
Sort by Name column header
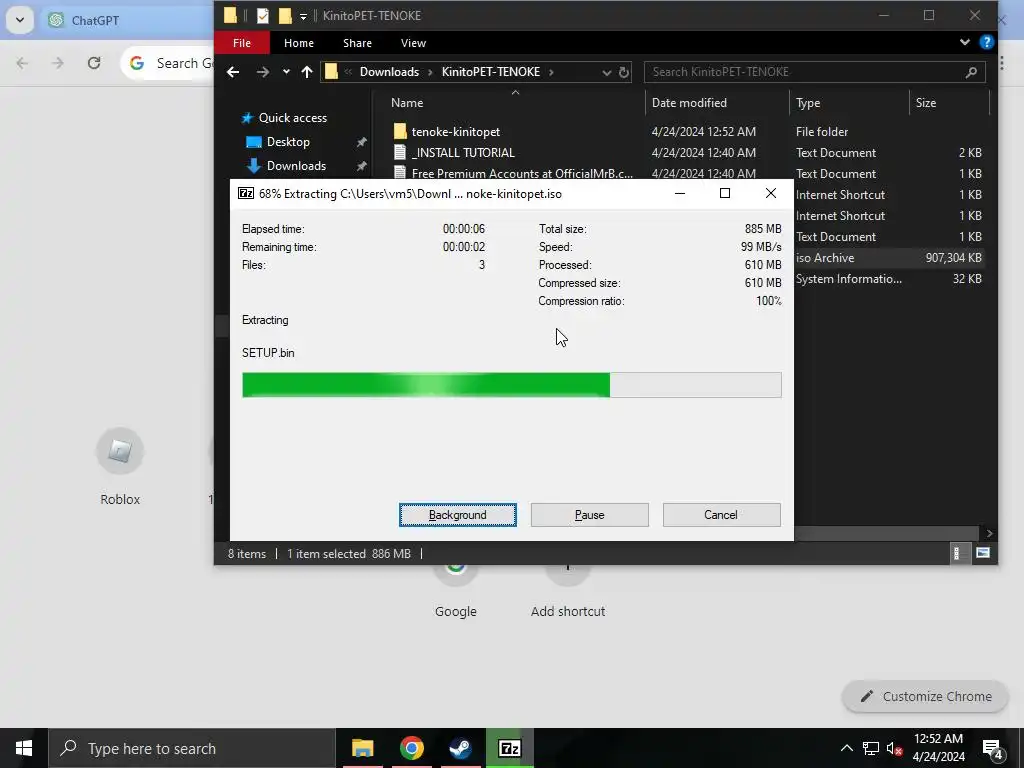[407, 103]
